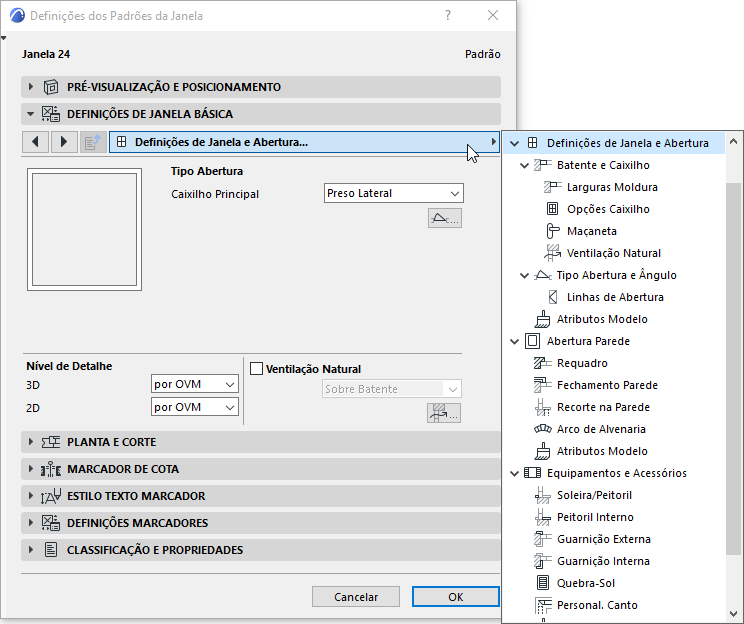Click the popup list scrollbar down arrow
744x624 pixels.
pyautogui.click(x=733, y=614)
